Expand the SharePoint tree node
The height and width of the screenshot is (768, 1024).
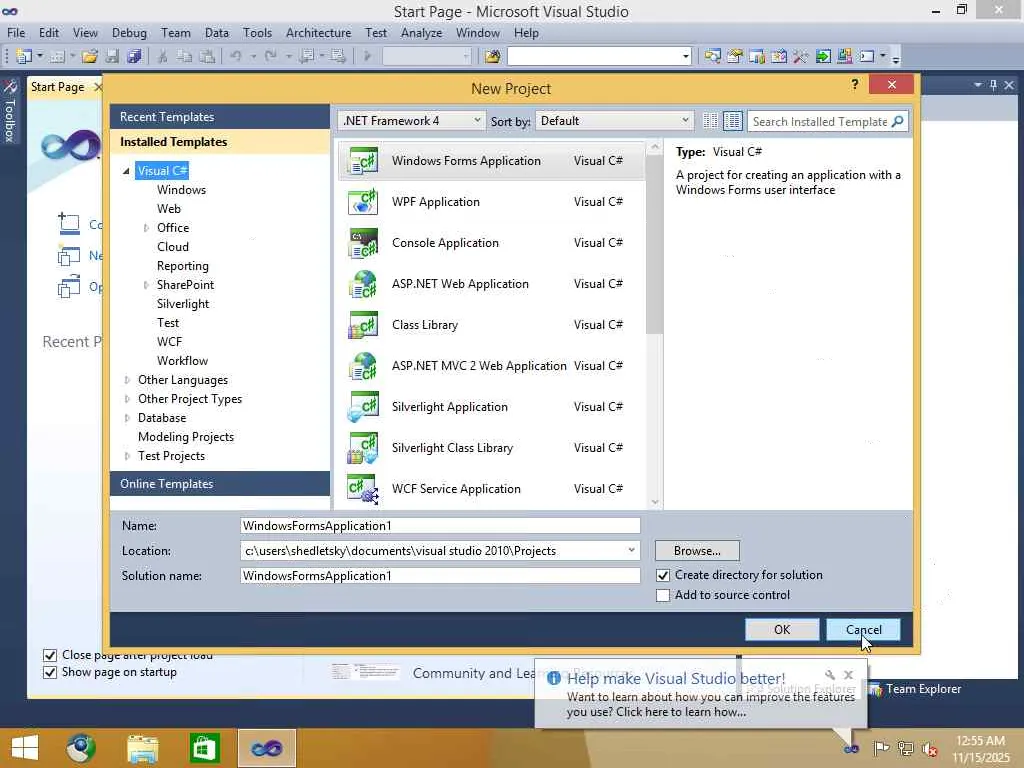(x=146, y=285)
